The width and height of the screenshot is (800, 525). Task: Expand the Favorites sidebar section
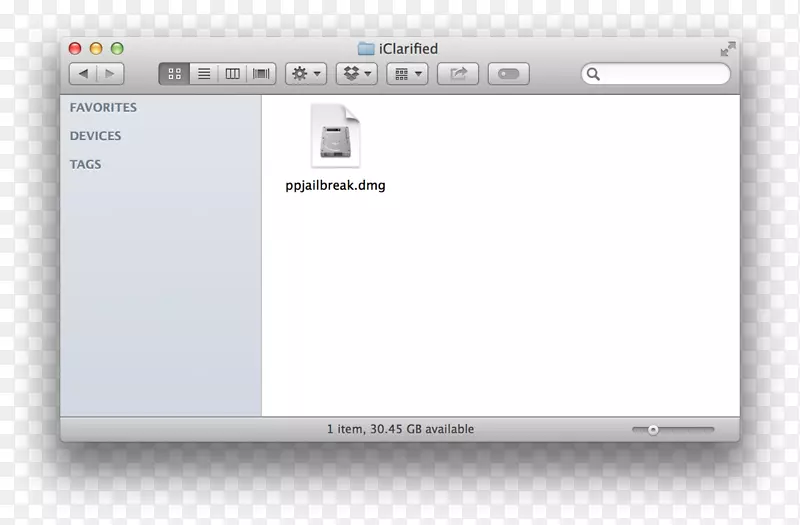click(x=103, y=108)
